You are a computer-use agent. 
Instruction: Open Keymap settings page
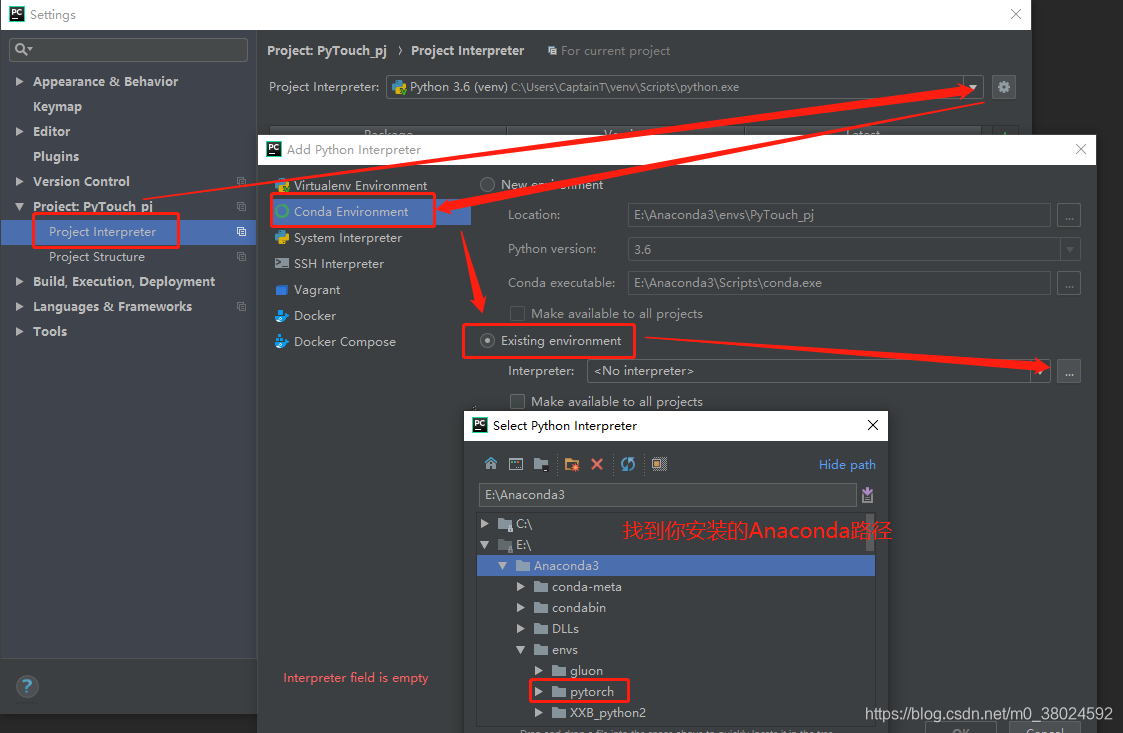[x=57, y=107]
